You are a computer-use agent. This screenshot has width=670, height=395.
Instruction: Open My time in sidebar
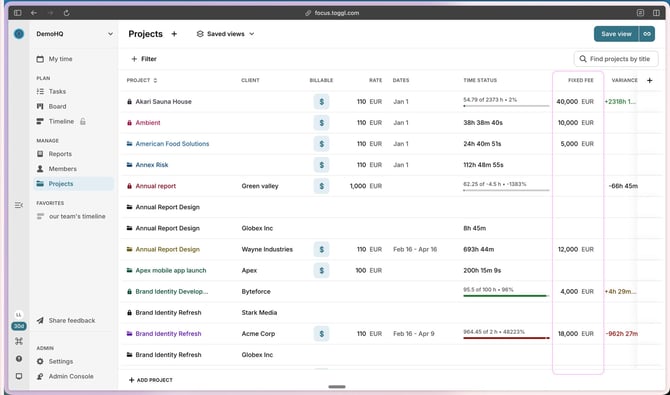point(55,59)
